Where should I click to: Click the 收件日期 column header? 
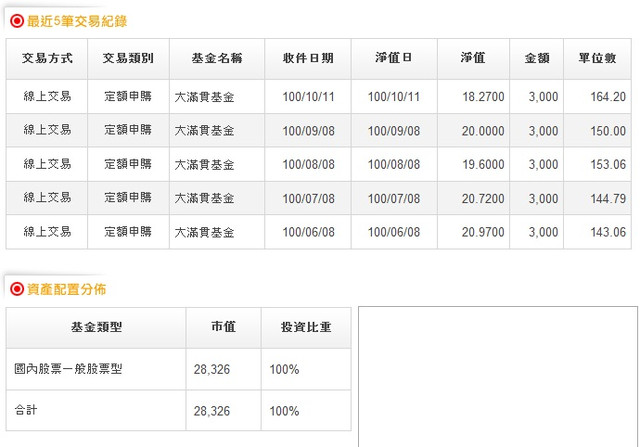tap(308, 58)
